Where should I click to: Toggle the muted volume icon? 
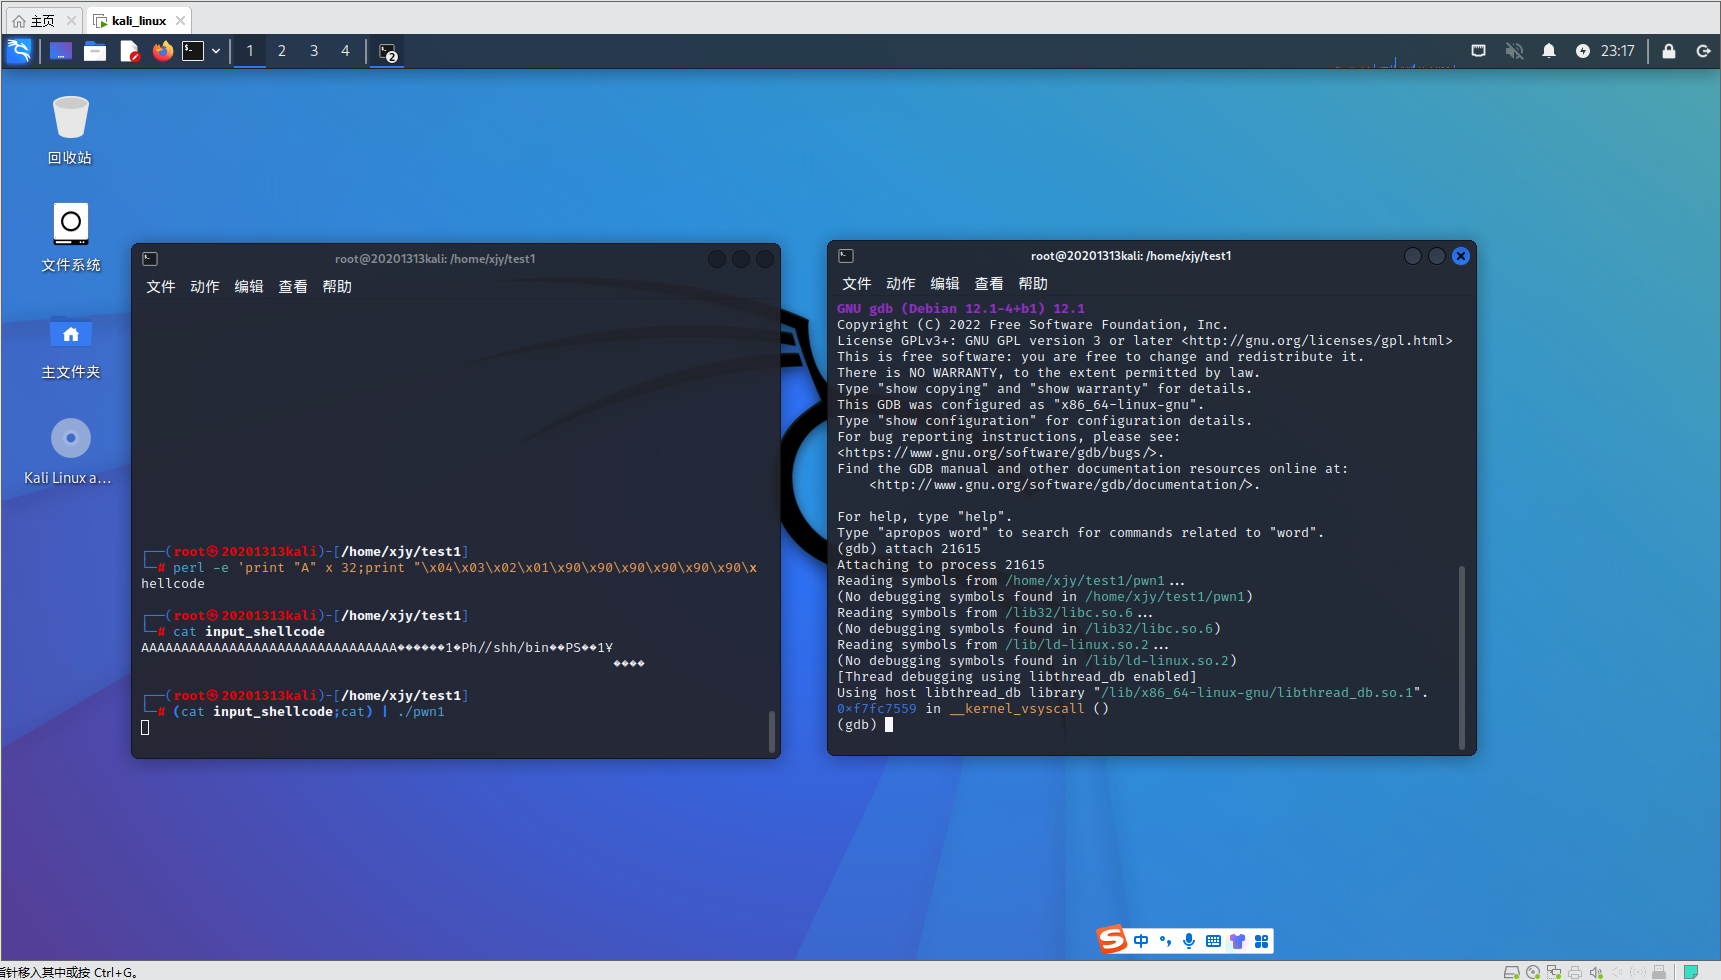coord(1514,51)
